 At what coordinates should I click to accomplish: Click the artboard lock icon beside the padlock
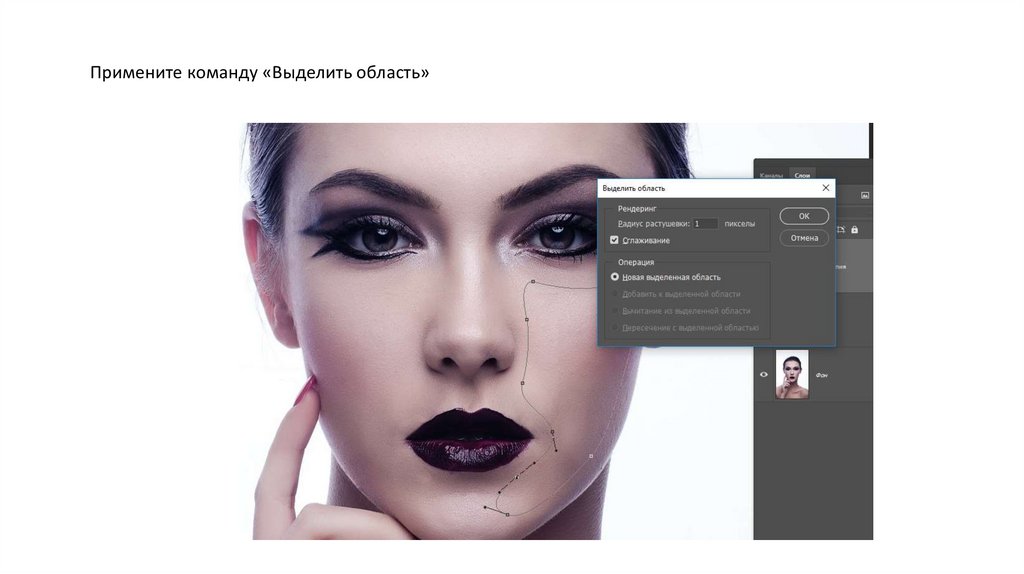tap(840, 230)
